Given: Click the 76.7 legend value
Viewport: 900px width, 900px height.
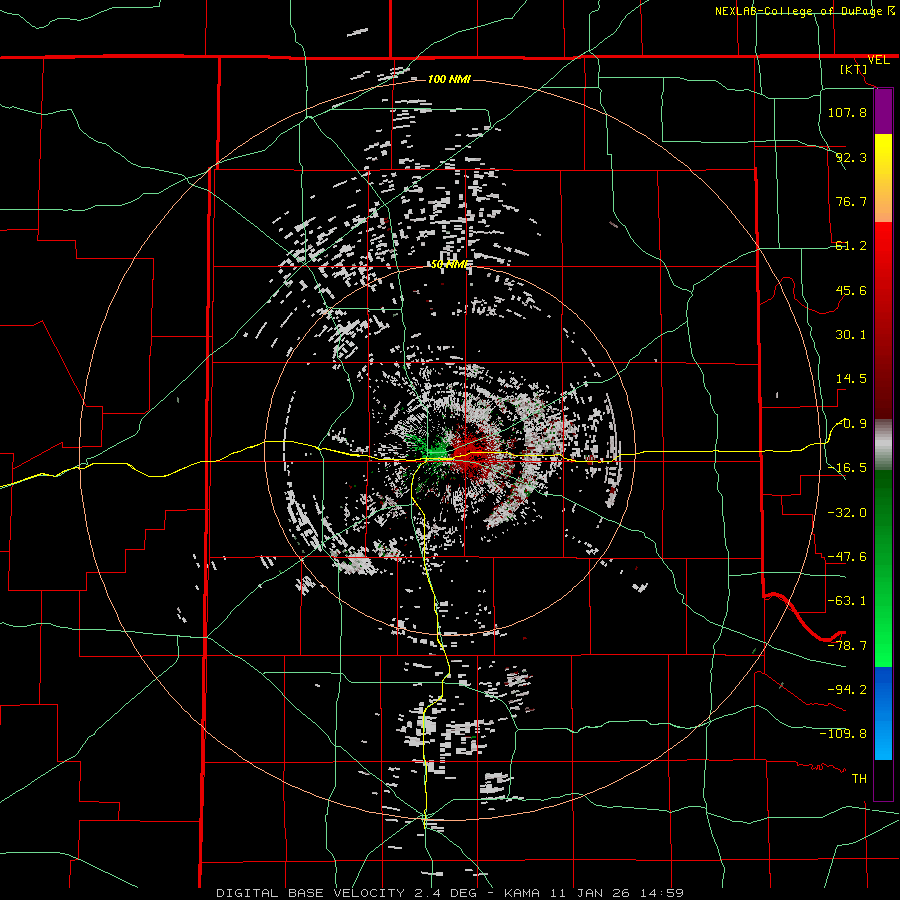Looking at the screenshot, I should click(x=851, y=201).
